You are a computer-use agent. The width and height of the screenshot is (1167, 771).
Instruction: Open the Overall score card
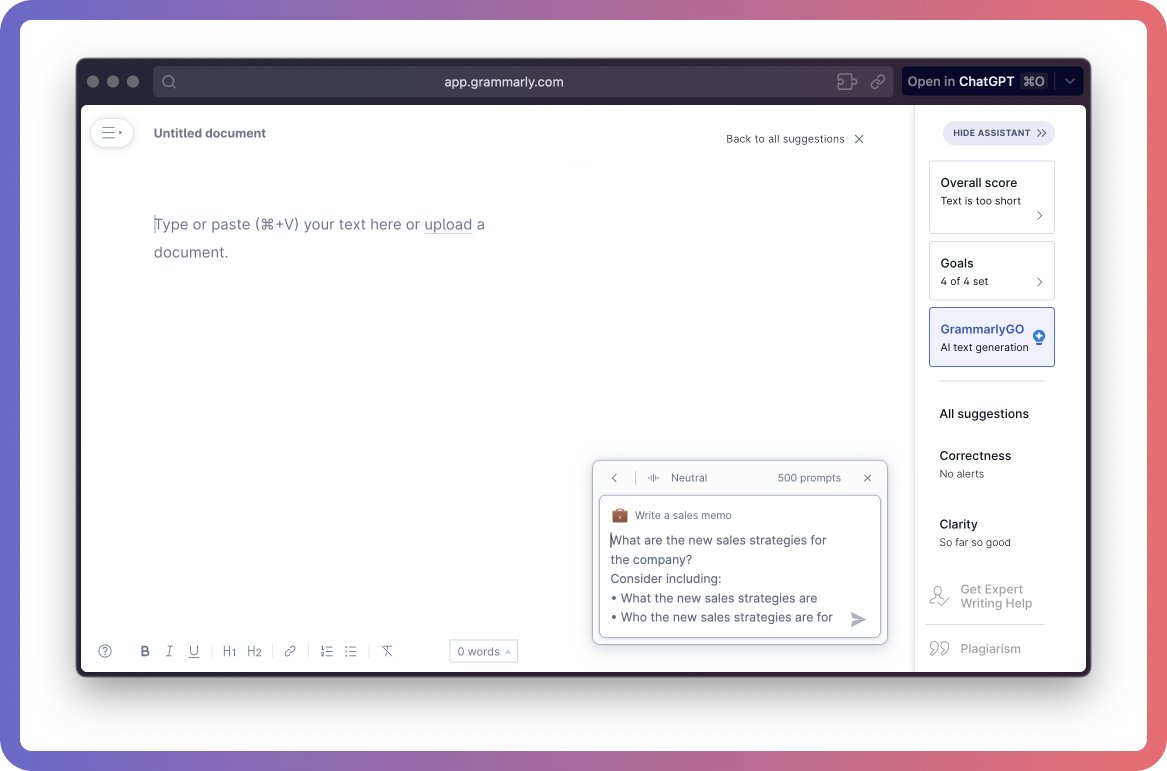[x=991, y=197]
